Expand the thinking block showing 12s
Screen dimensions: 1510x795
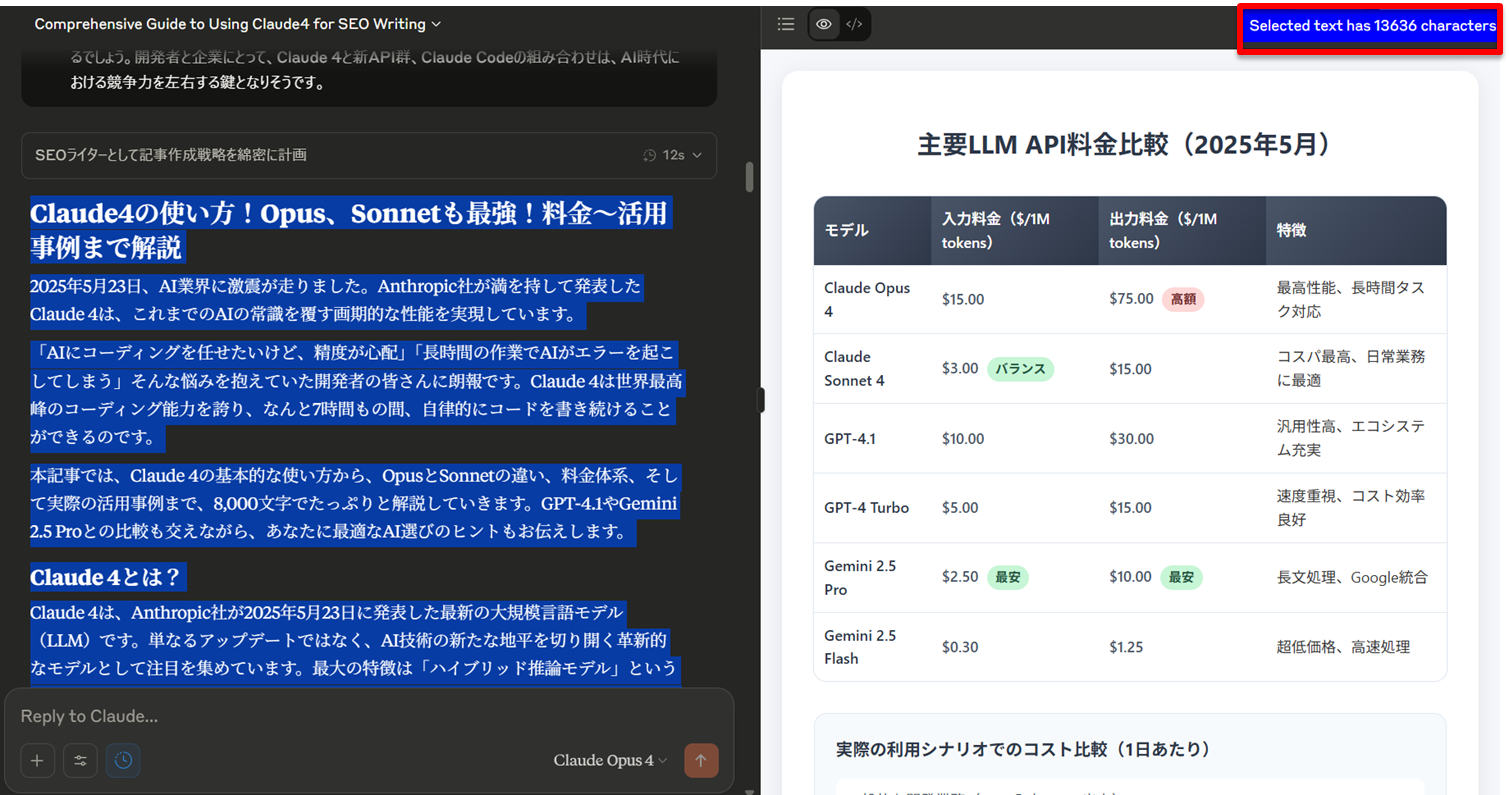[x=369, y=155]
